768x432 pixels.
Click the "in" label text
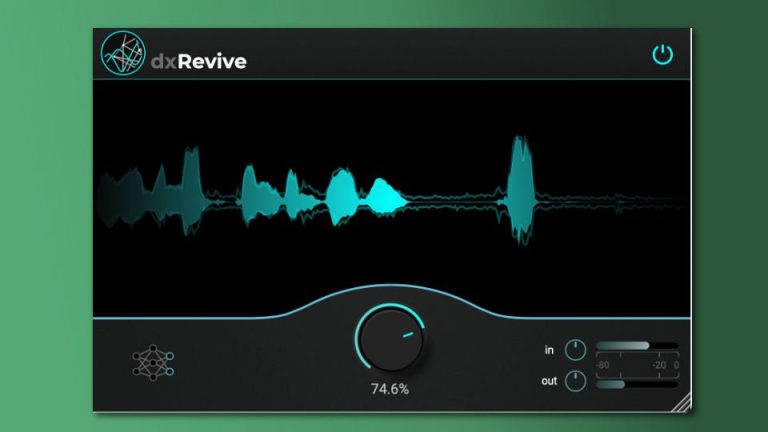coord(549,350)
